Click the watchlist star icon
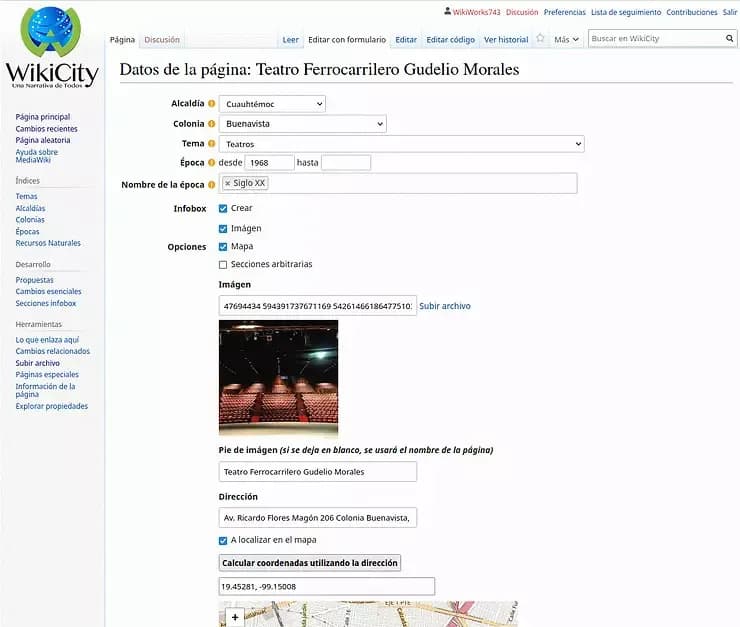This screenshot has width=740, height=627. point(540,39)
